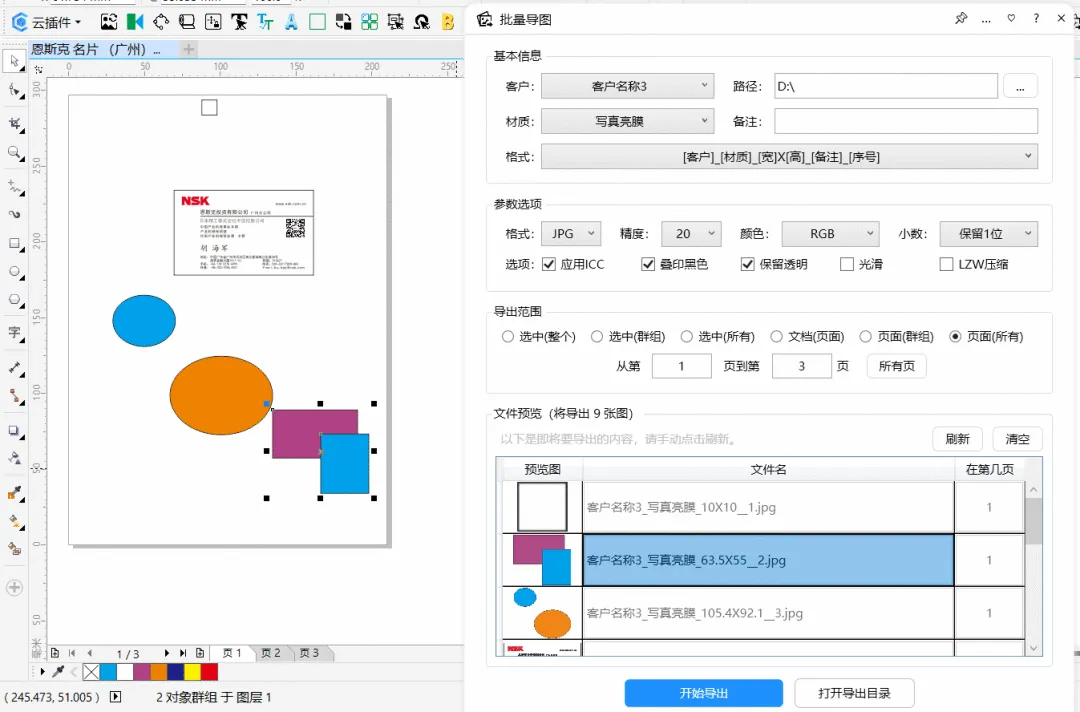Select the 页面(群组) radio option
This screenshot has width=1080, height=712.
point(866,337)
